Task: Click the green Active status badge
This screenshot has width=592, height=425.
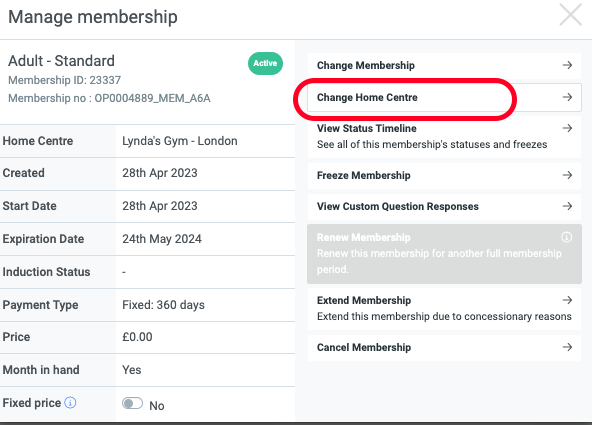Action: pyautogui.click(x=265, y=63)
